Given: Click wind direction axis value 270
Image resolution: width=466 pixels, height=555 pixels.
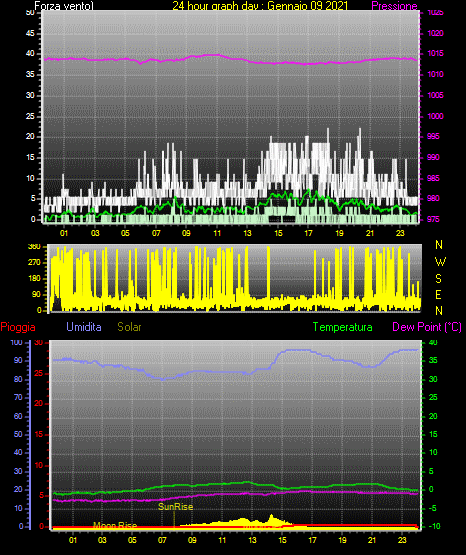Looking at the screenshot, I should point(34,263).
